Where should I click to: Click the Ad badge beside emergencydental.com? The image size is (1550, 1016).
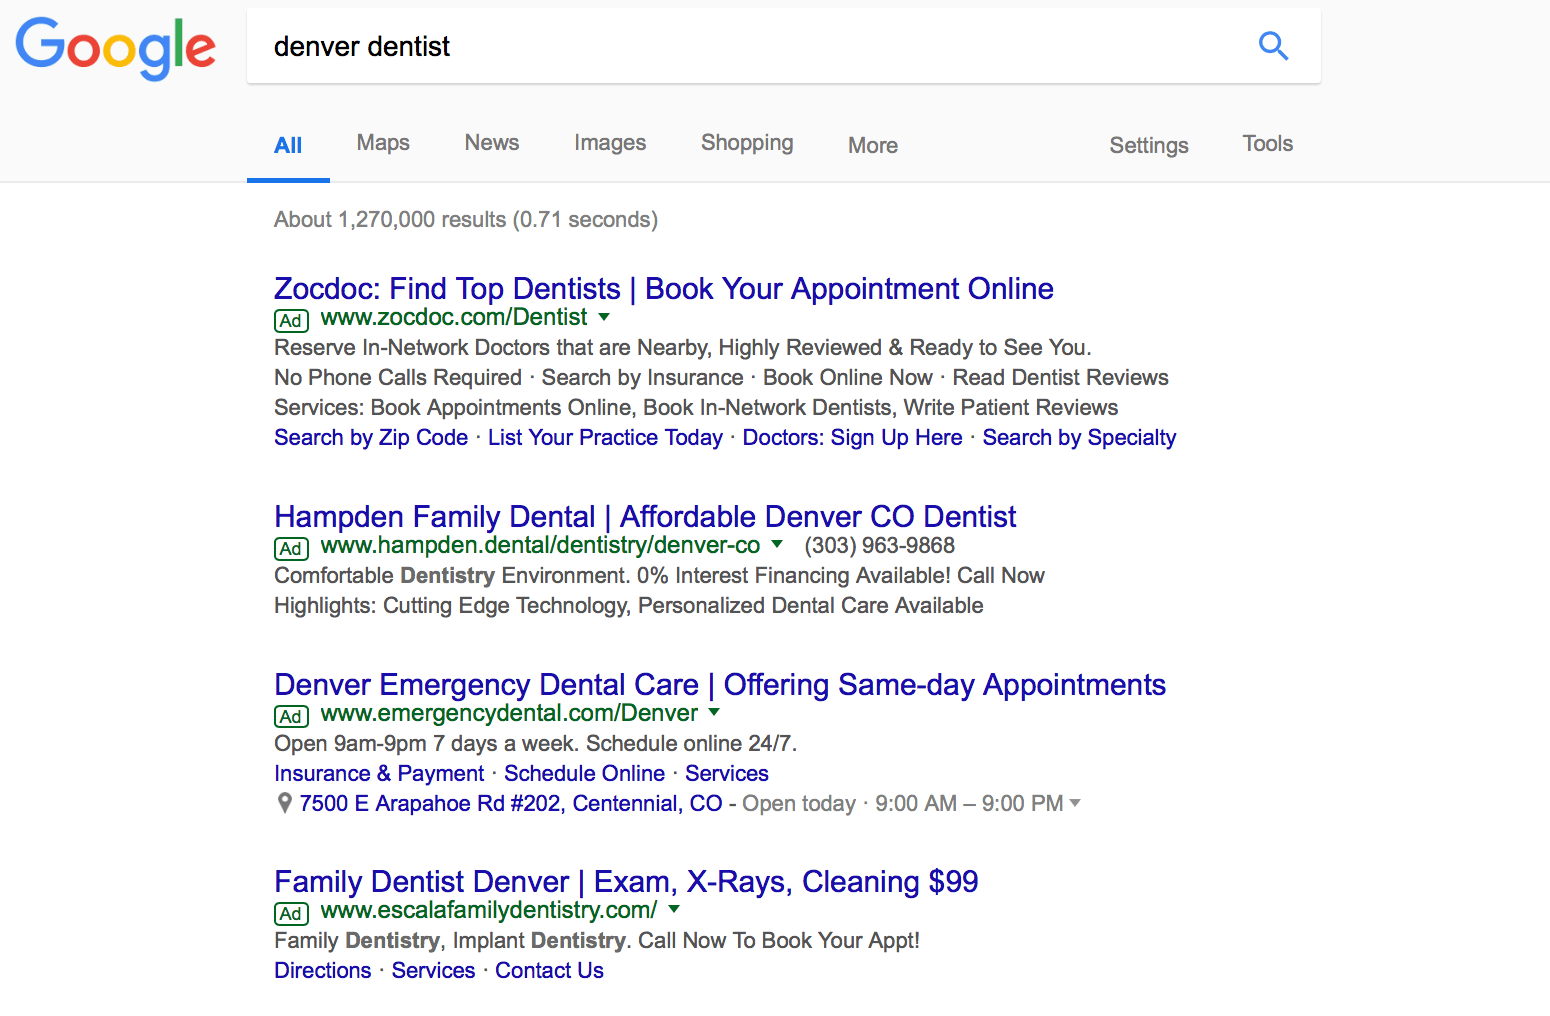coord(291,716)
